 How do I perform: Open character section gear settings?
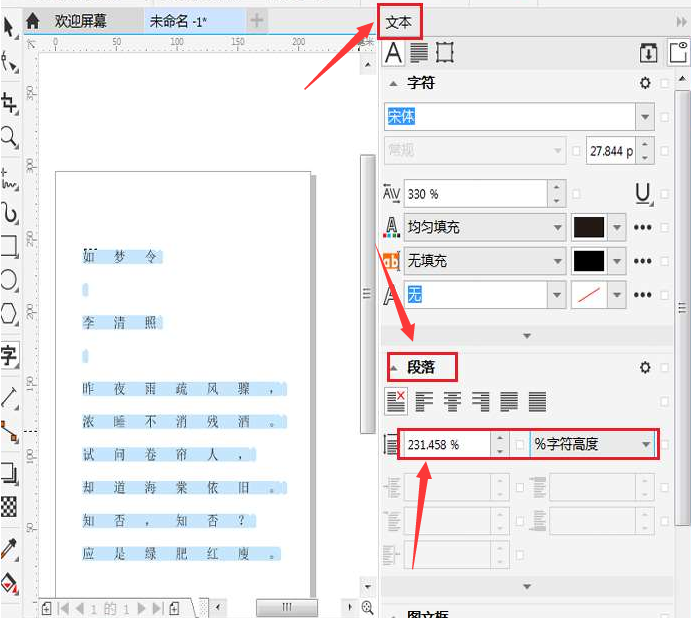coord(645,83)
